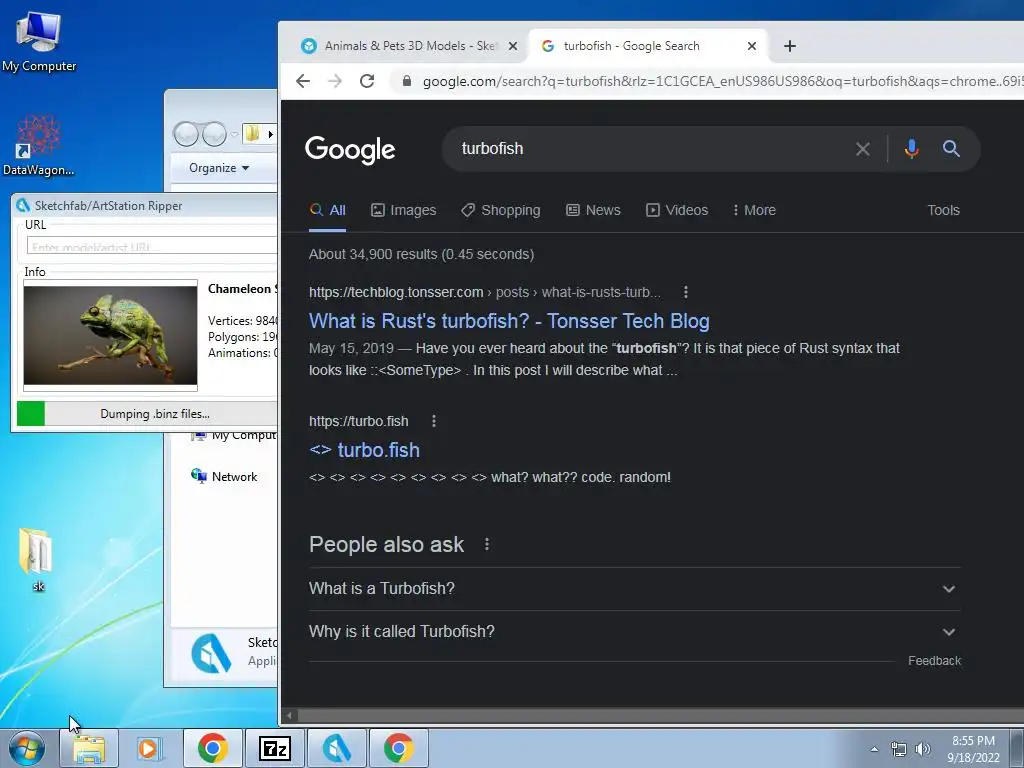
Task: Start voice search with microphone icon
Action: tap(912, 149)
